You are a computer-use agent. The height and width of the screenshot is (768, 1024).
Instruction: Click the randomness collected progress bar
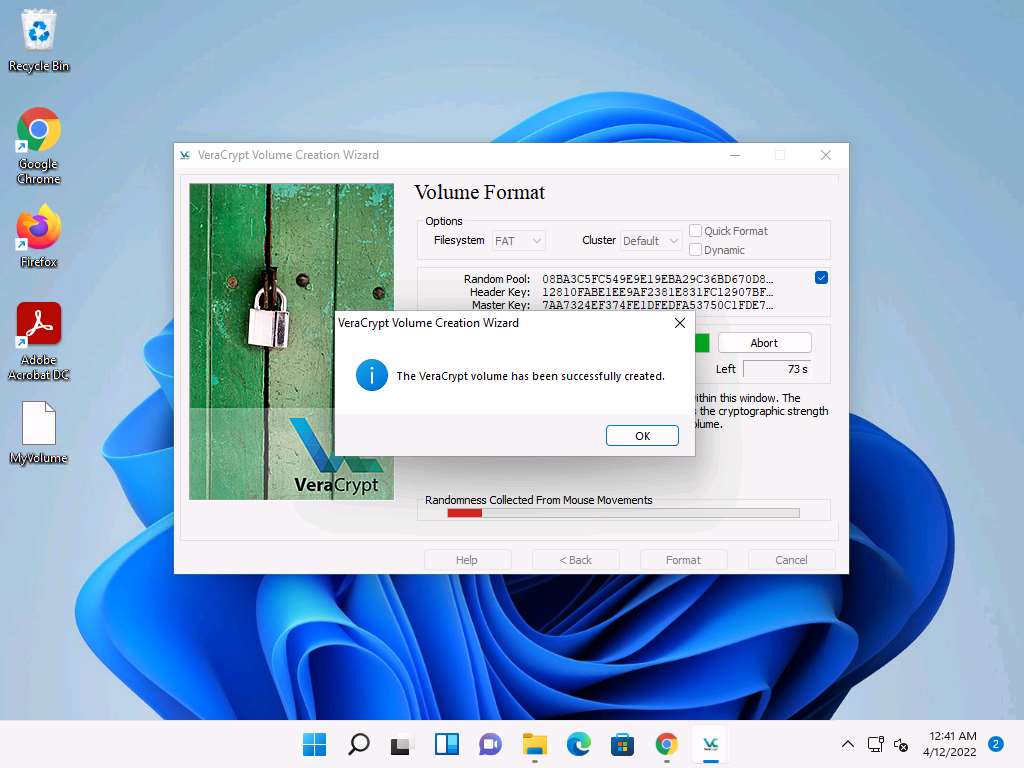tap(623, 513)
